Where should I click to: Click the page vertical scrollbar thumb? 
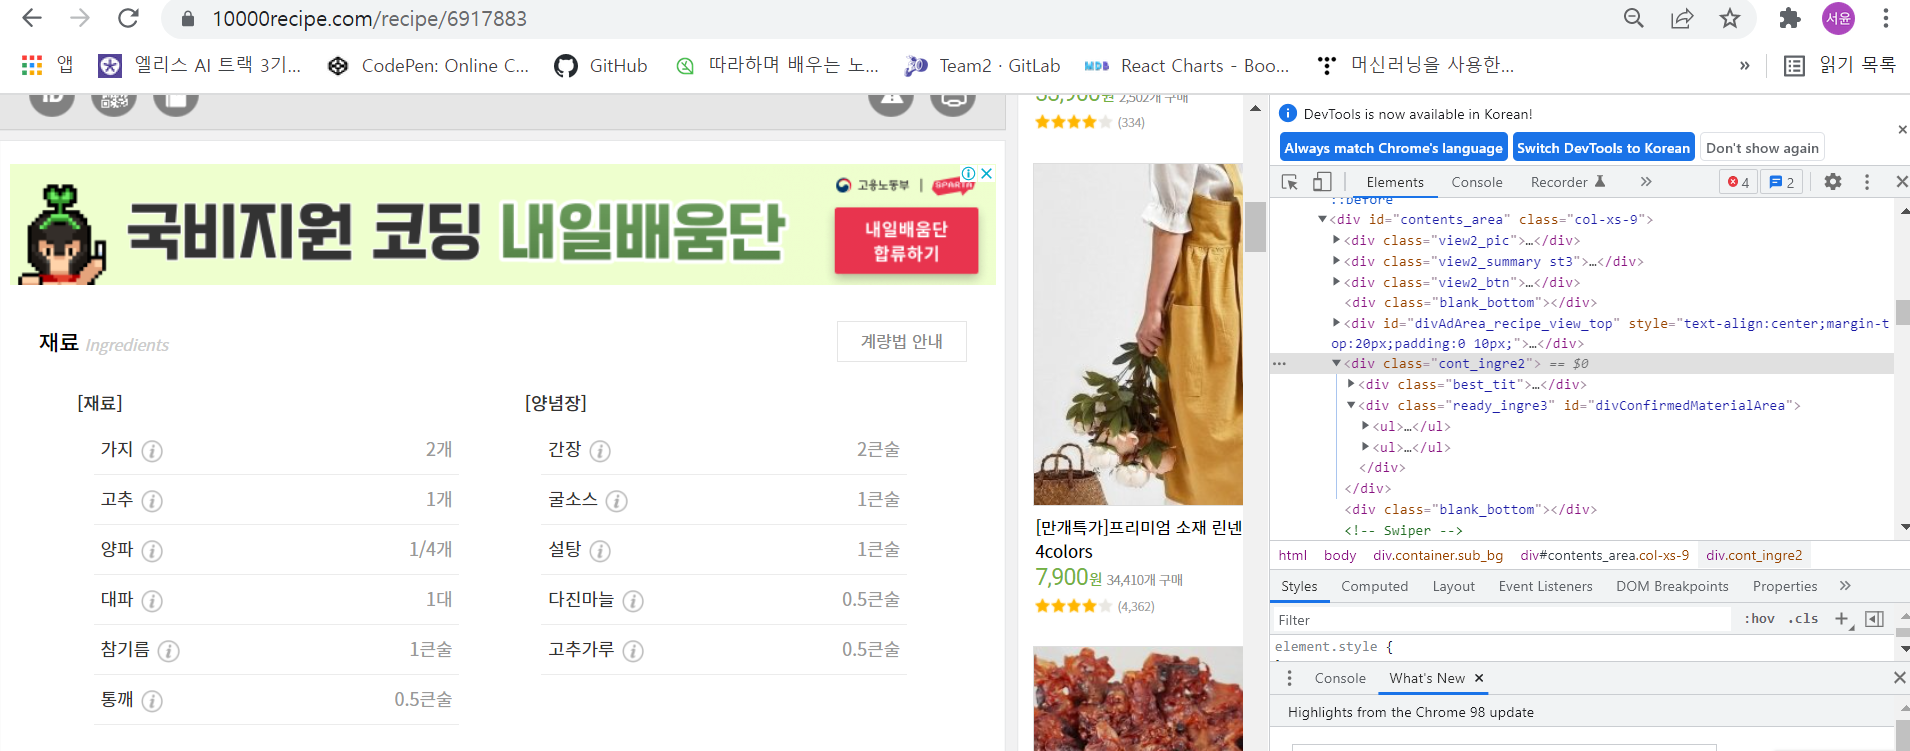point(1255,226)
